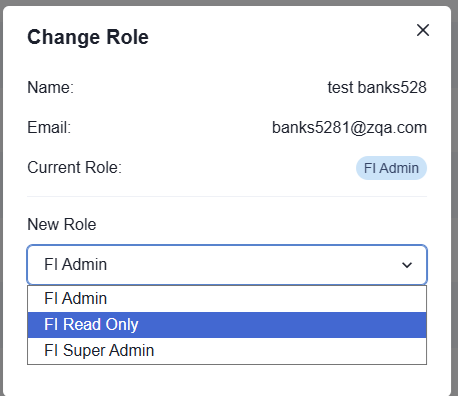Click the dimmed backdrop left of the dialog
458x396 pixels.
pos(1,200)
